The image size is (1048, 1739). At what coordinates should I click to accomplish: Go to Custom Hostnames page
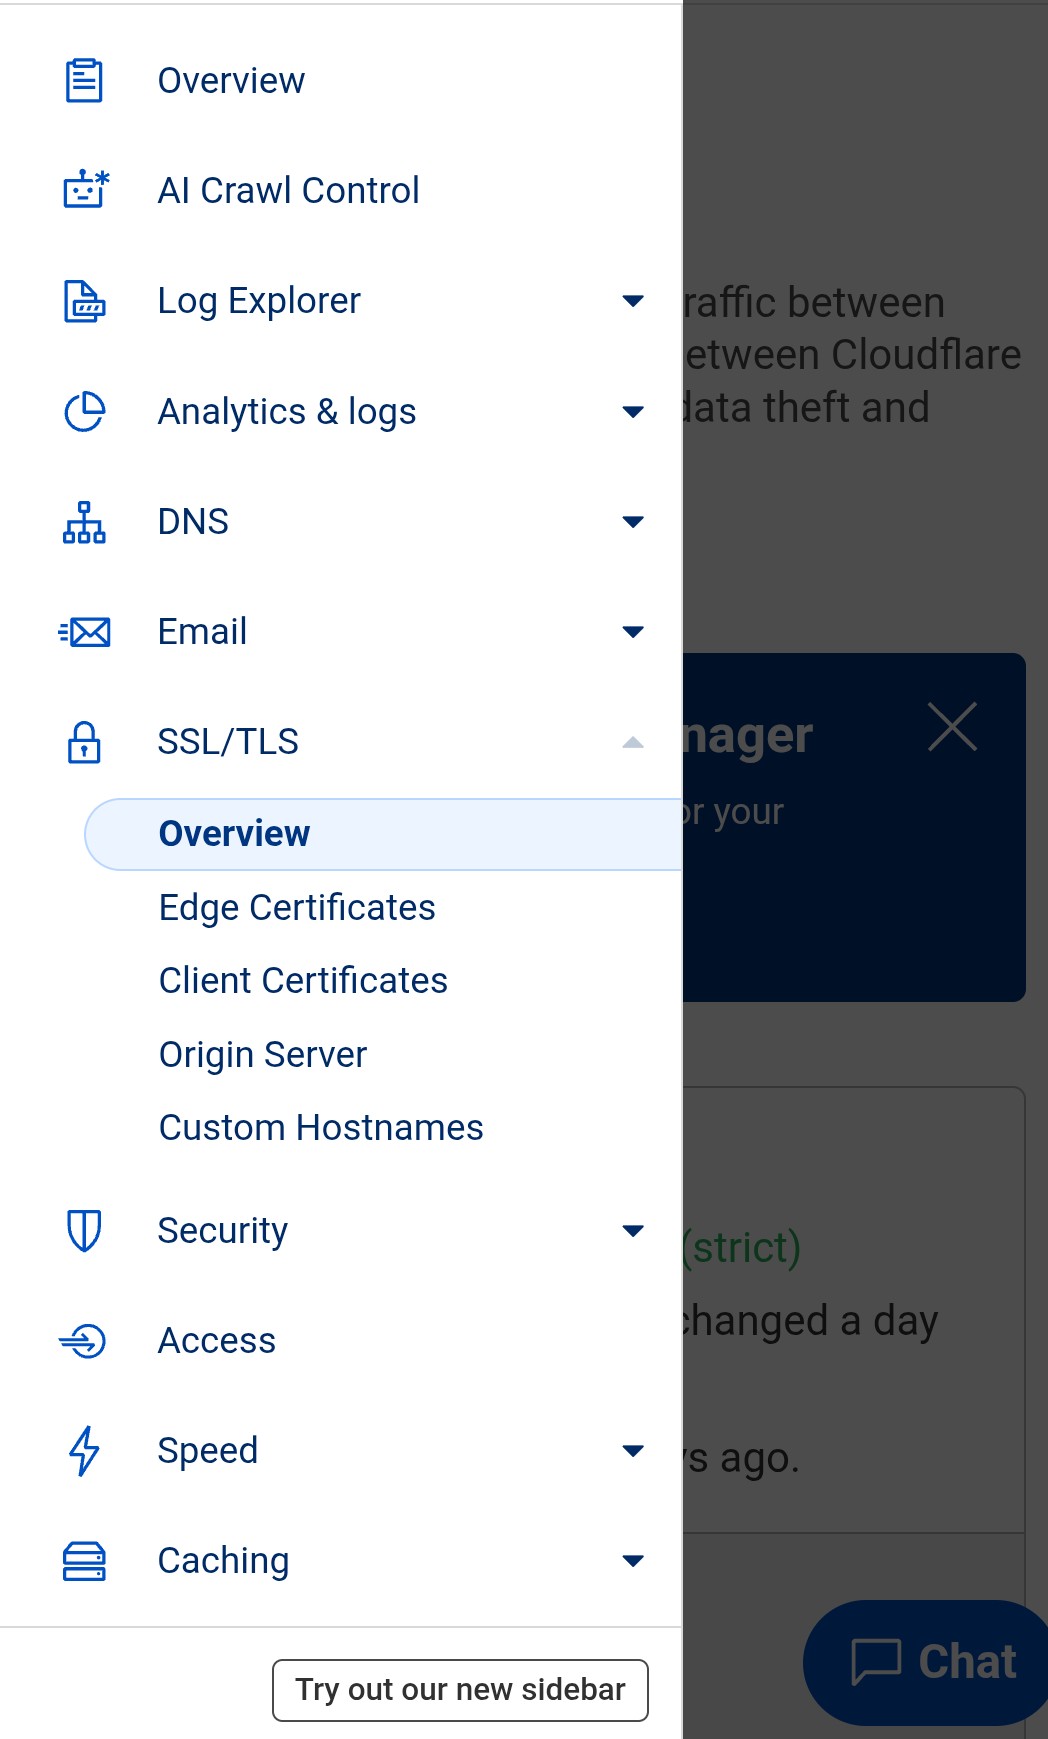click(x=321, y=1128)
